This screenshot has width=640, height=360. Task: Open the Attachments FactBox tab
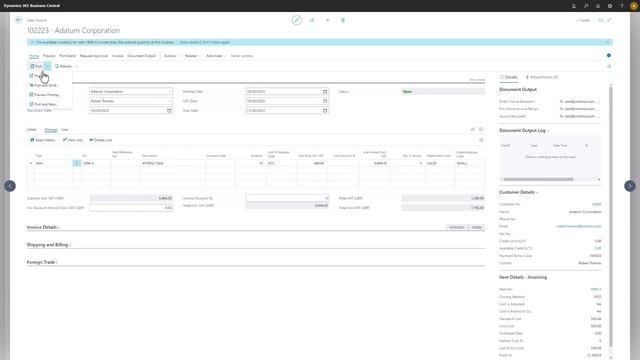coord(542,77)
